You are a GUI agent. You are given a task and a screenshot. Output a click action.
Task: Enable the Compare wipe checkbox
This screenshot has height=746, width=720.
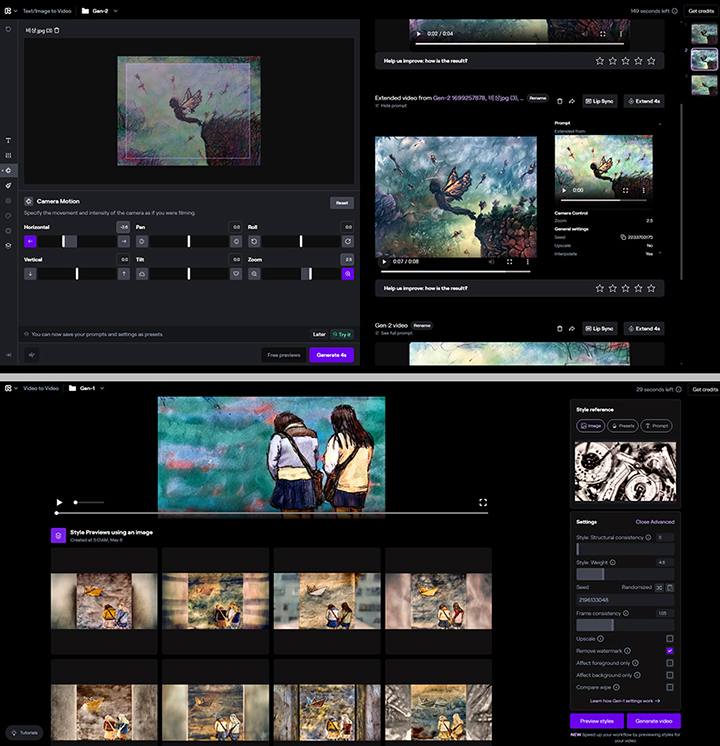670,687
